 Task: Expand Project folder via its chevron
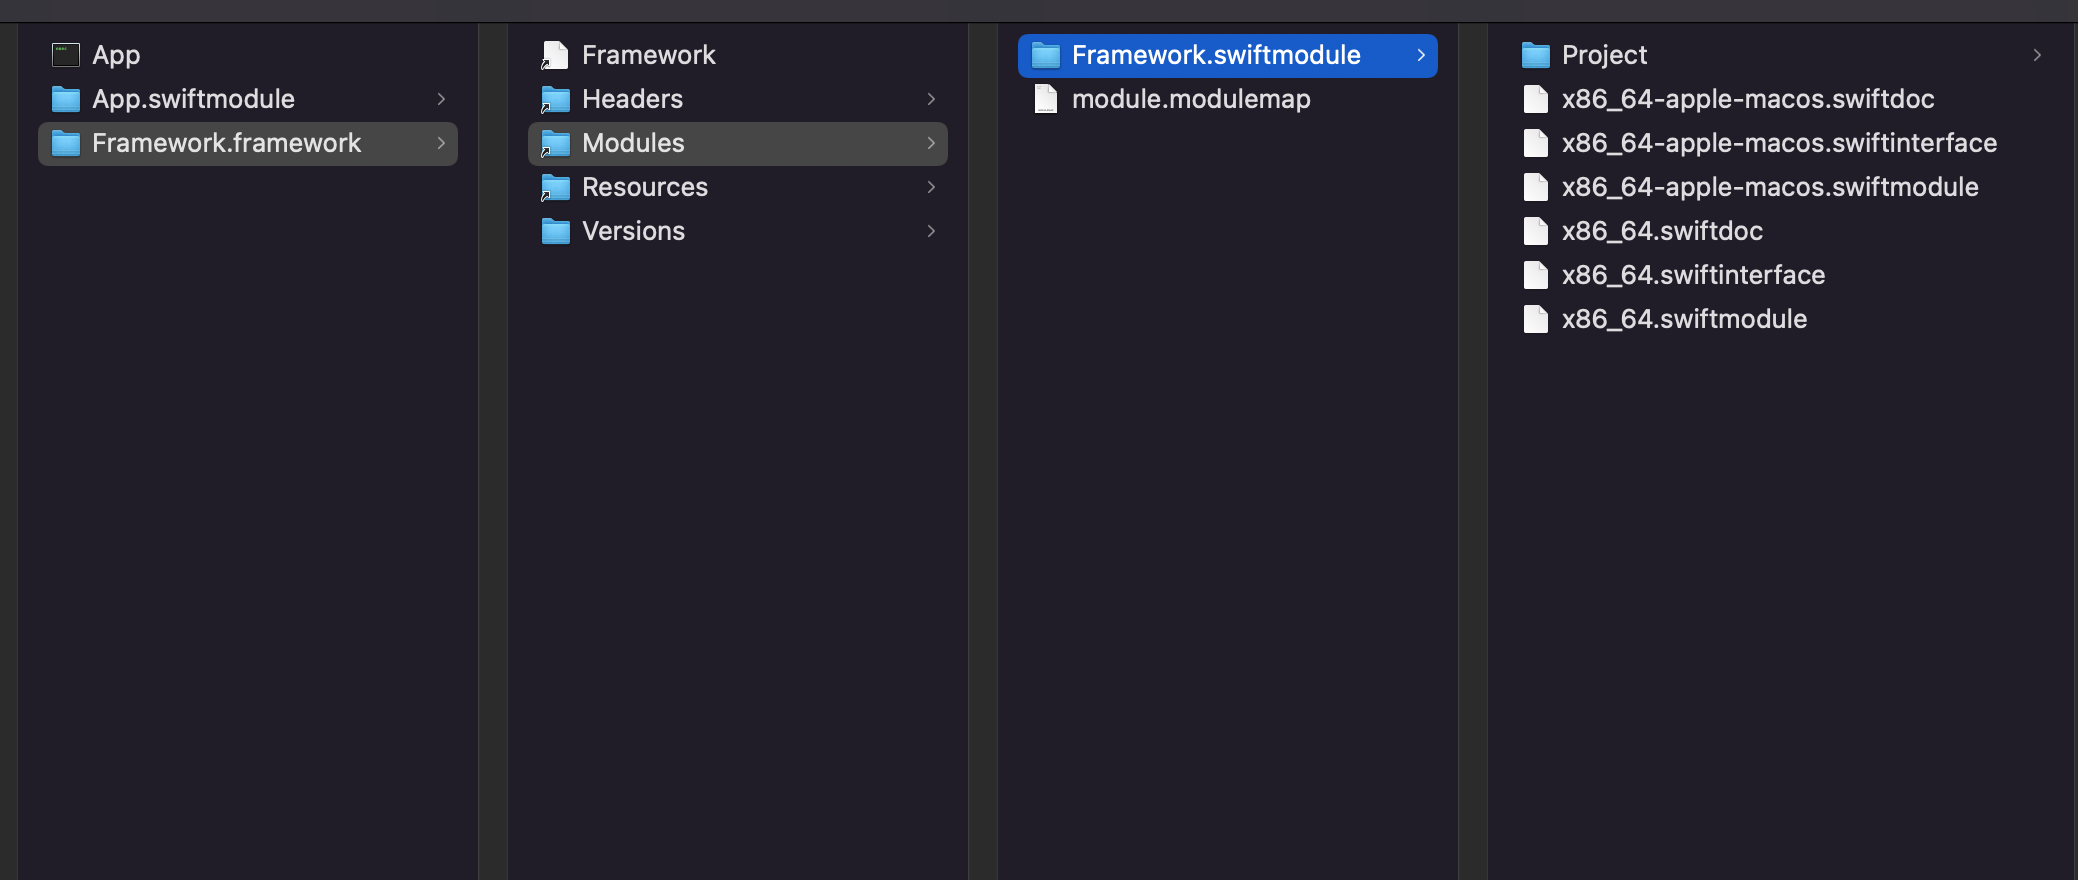[x=2037, y=55]
